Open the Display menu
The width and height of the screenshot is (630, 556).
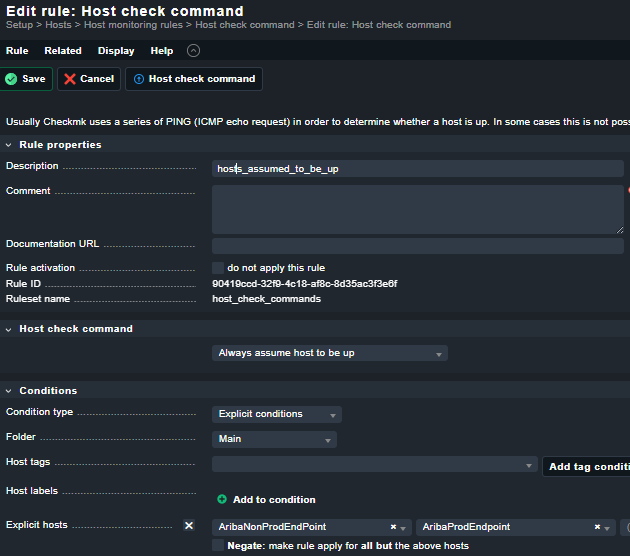click(x=116, y=51)
